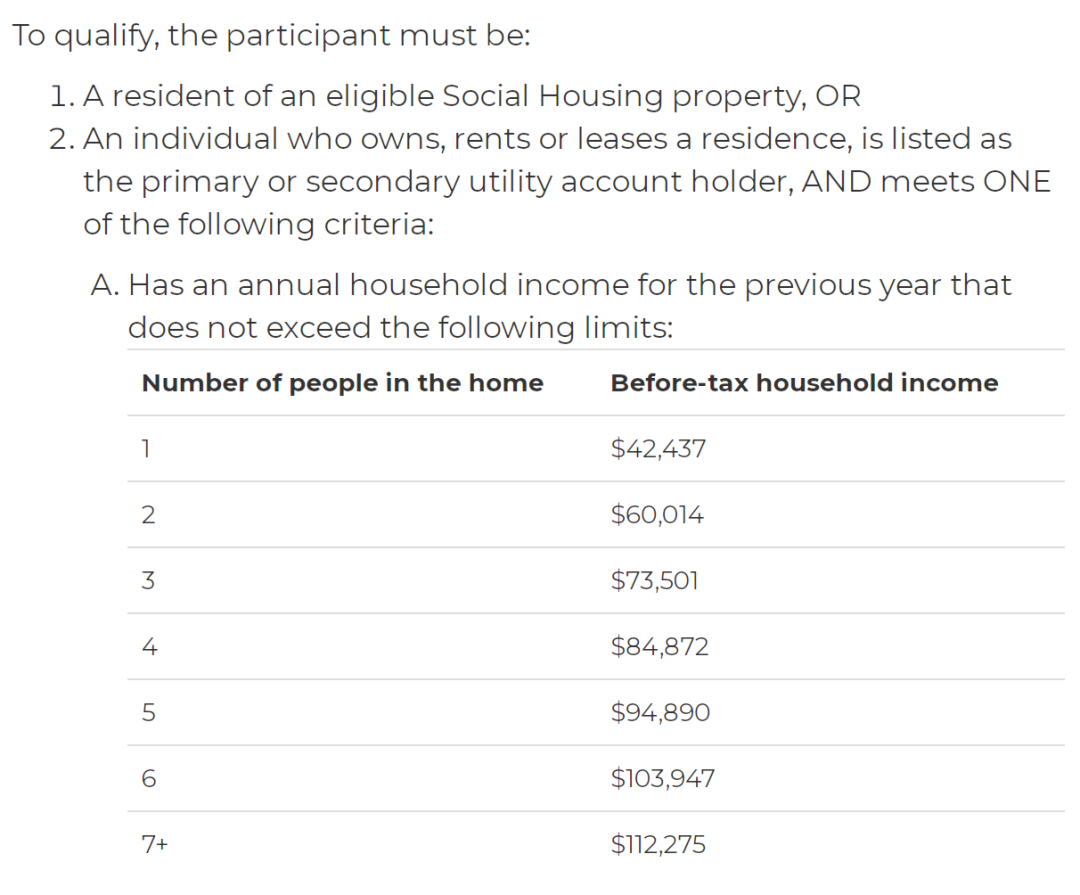Click the annual household income criterion A line

click(551, 285)
